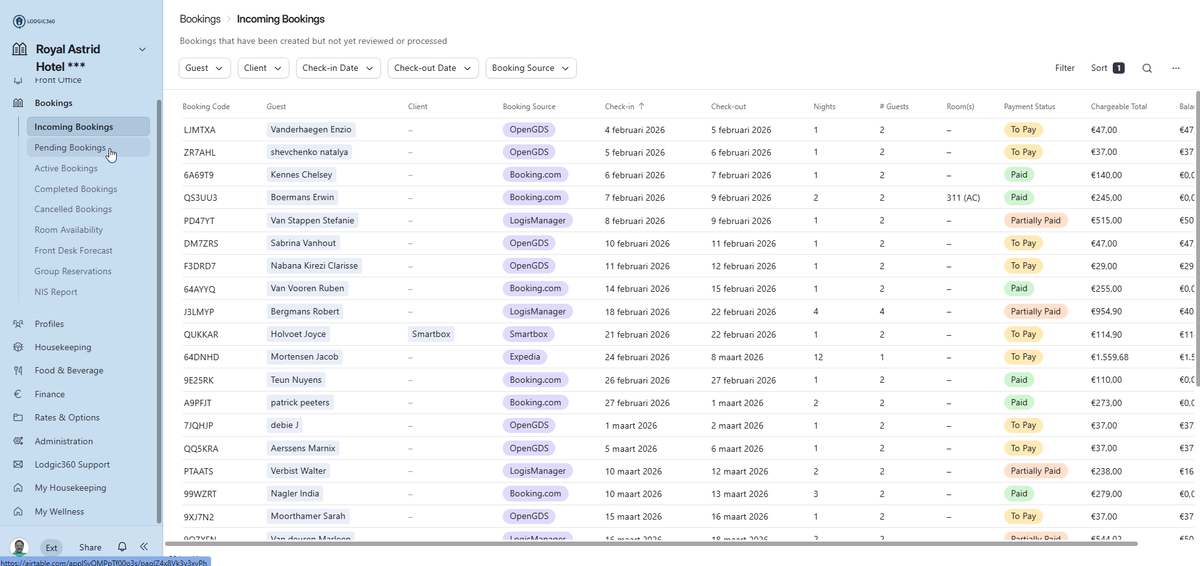The width and height of the screenshot is (1200, 566).
Task: Open notifications bell icon
Action: [x=122, y=547]
